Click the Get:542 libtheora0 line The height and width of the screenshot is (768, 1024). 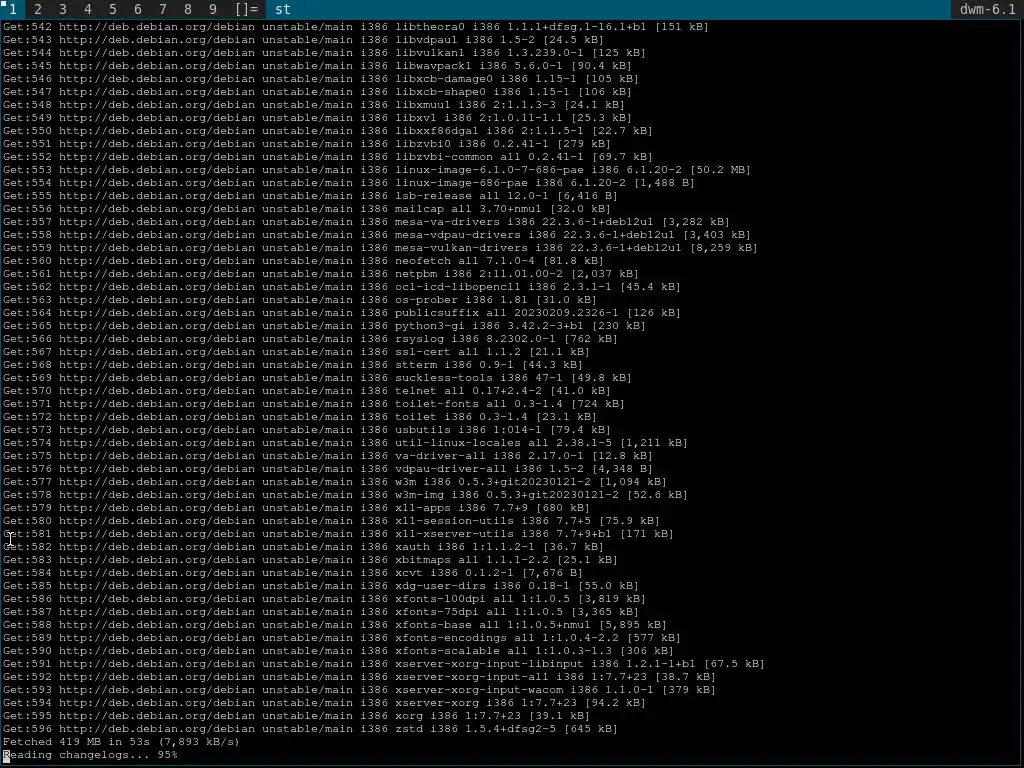355,27
